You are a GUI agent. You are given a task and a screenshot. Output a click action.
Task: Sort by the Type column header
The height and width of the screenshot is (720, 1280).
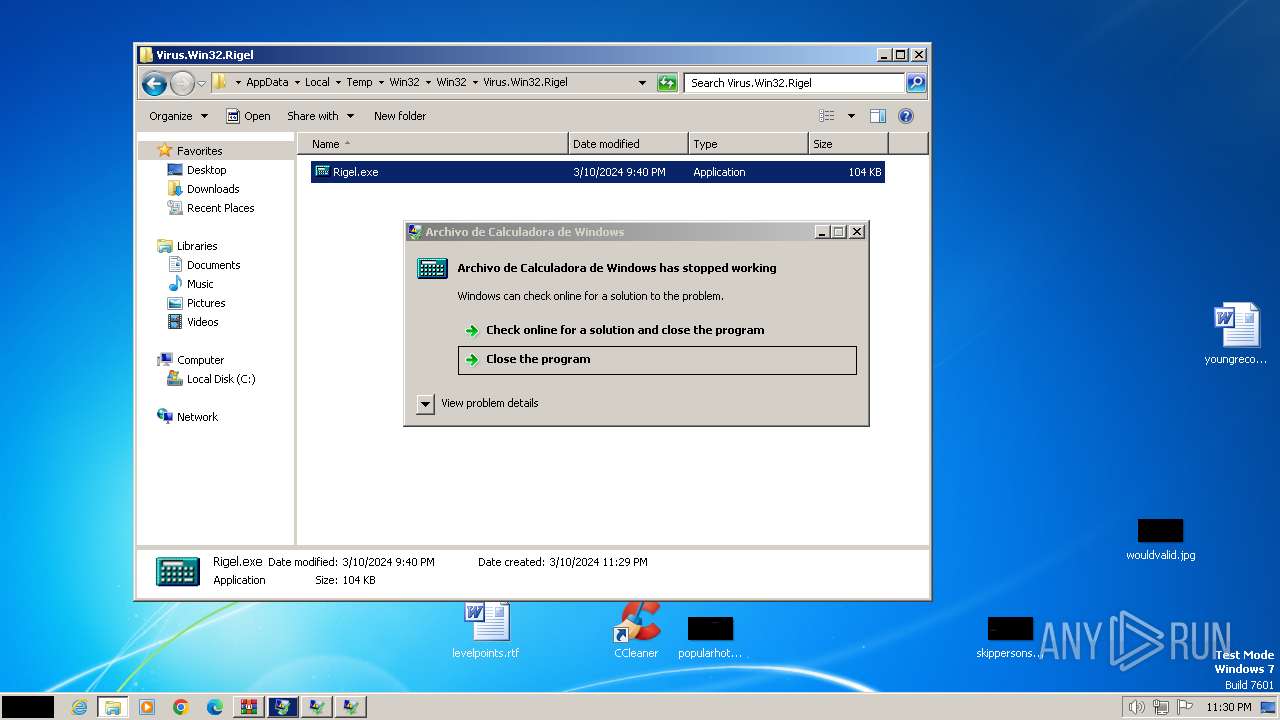tap(748, 144)
